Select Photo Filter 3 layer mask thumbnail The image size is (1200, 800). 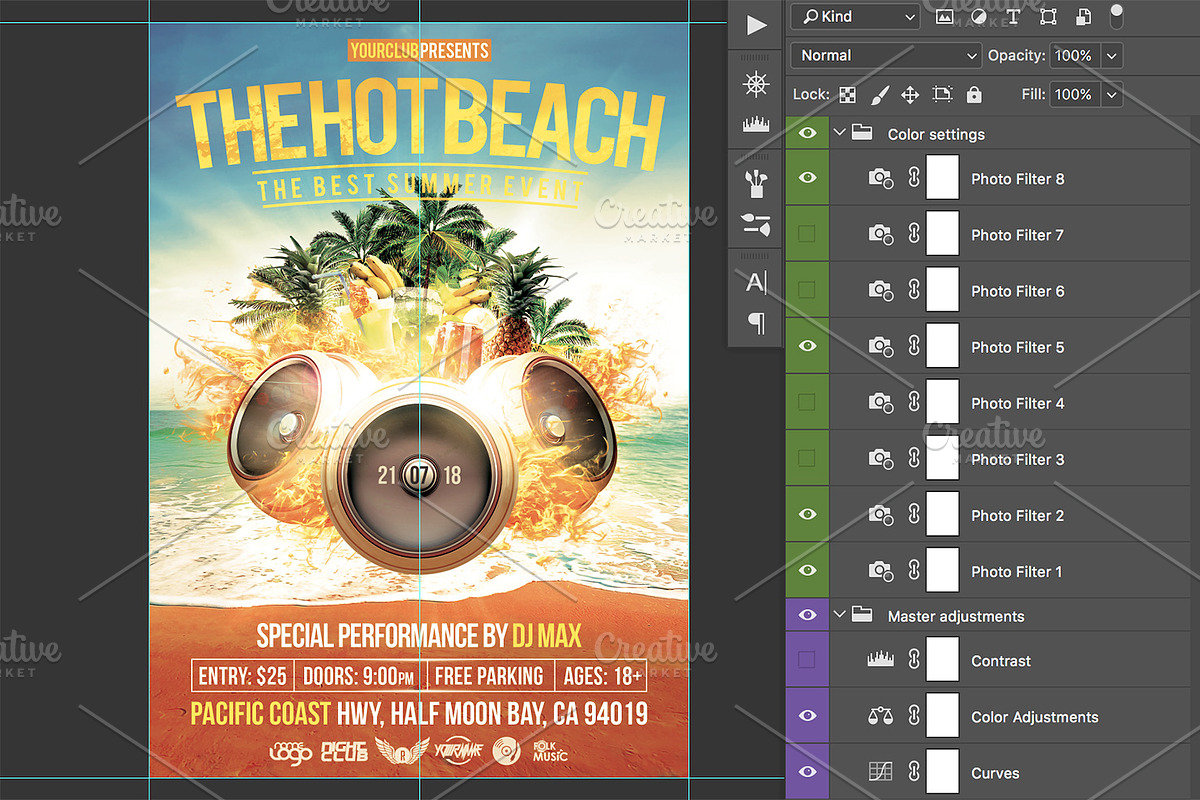click(943, 458)
